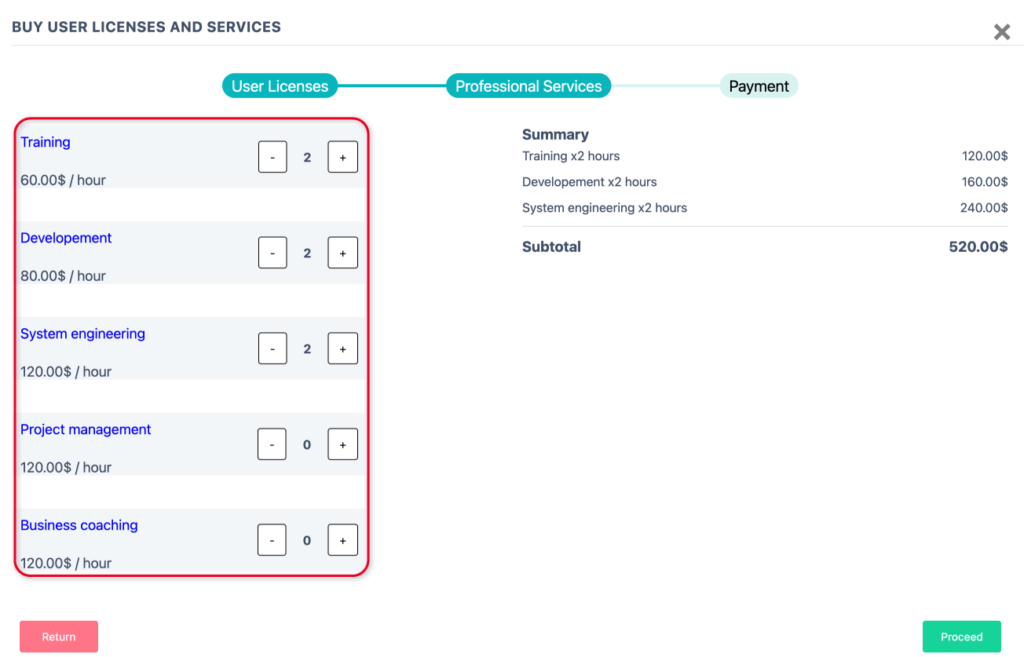Click plus button for Developement service

click(342, 253)
